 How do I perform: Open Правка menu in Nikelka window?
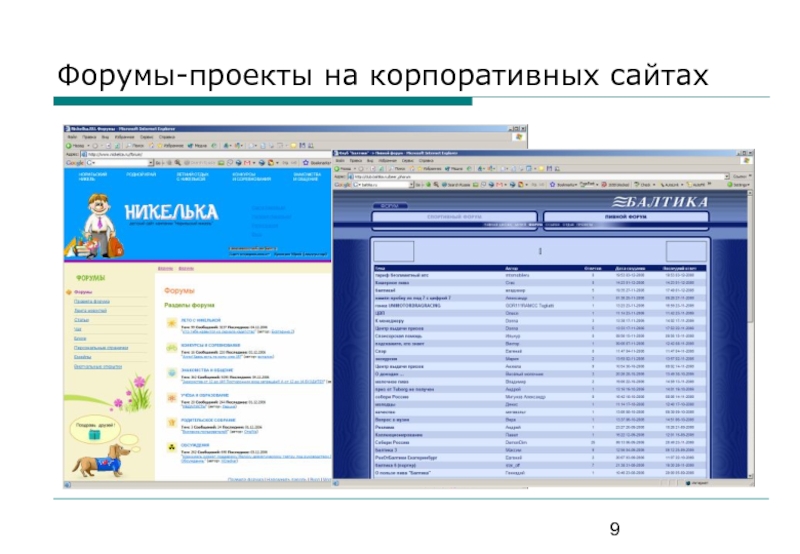pyautogui.click(x=89, y=137)
